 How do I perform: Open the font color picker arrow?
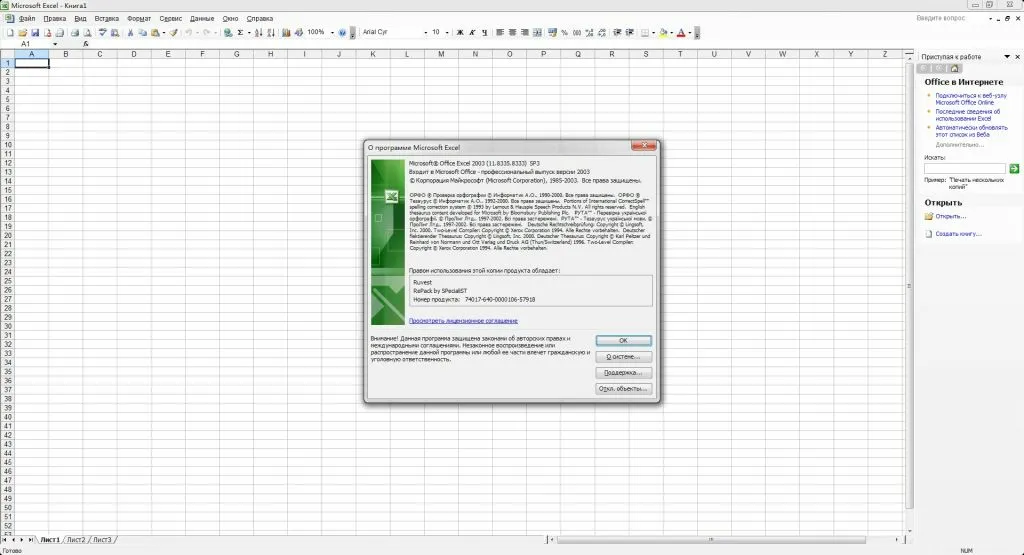tap(690, 32)
